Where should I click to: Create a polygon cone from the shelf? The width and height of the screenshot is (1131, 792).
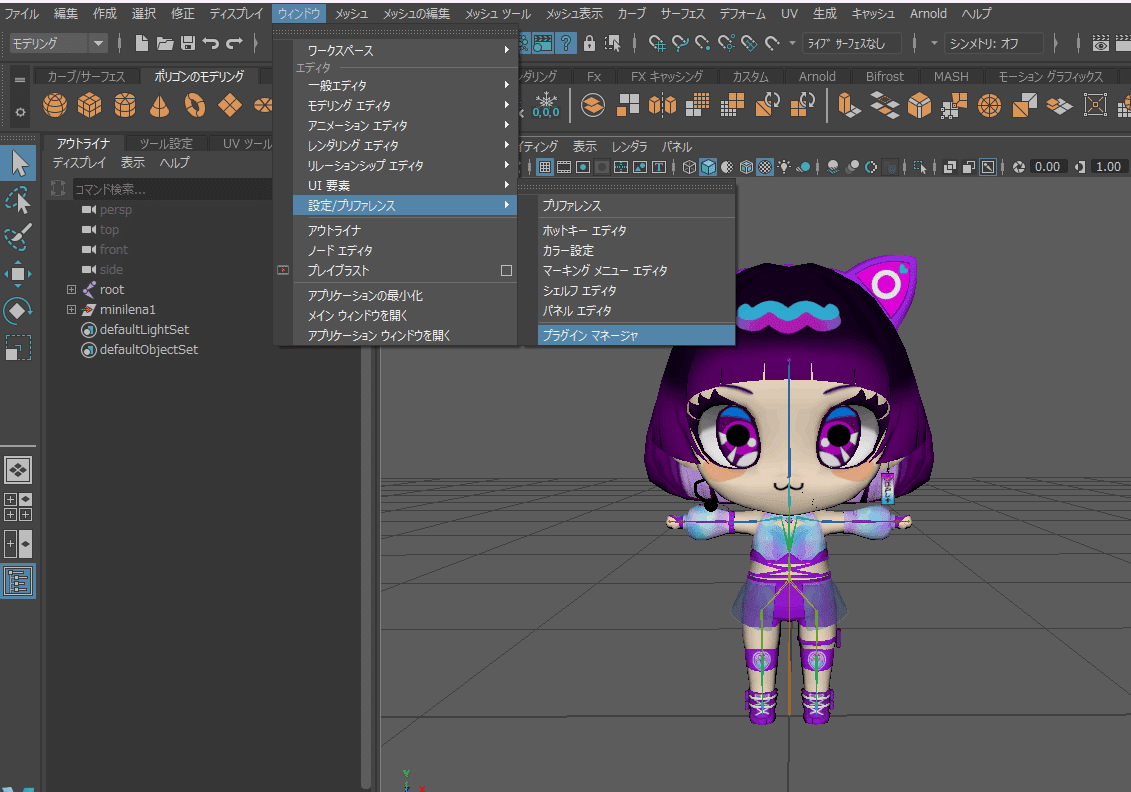coord(159,105)
